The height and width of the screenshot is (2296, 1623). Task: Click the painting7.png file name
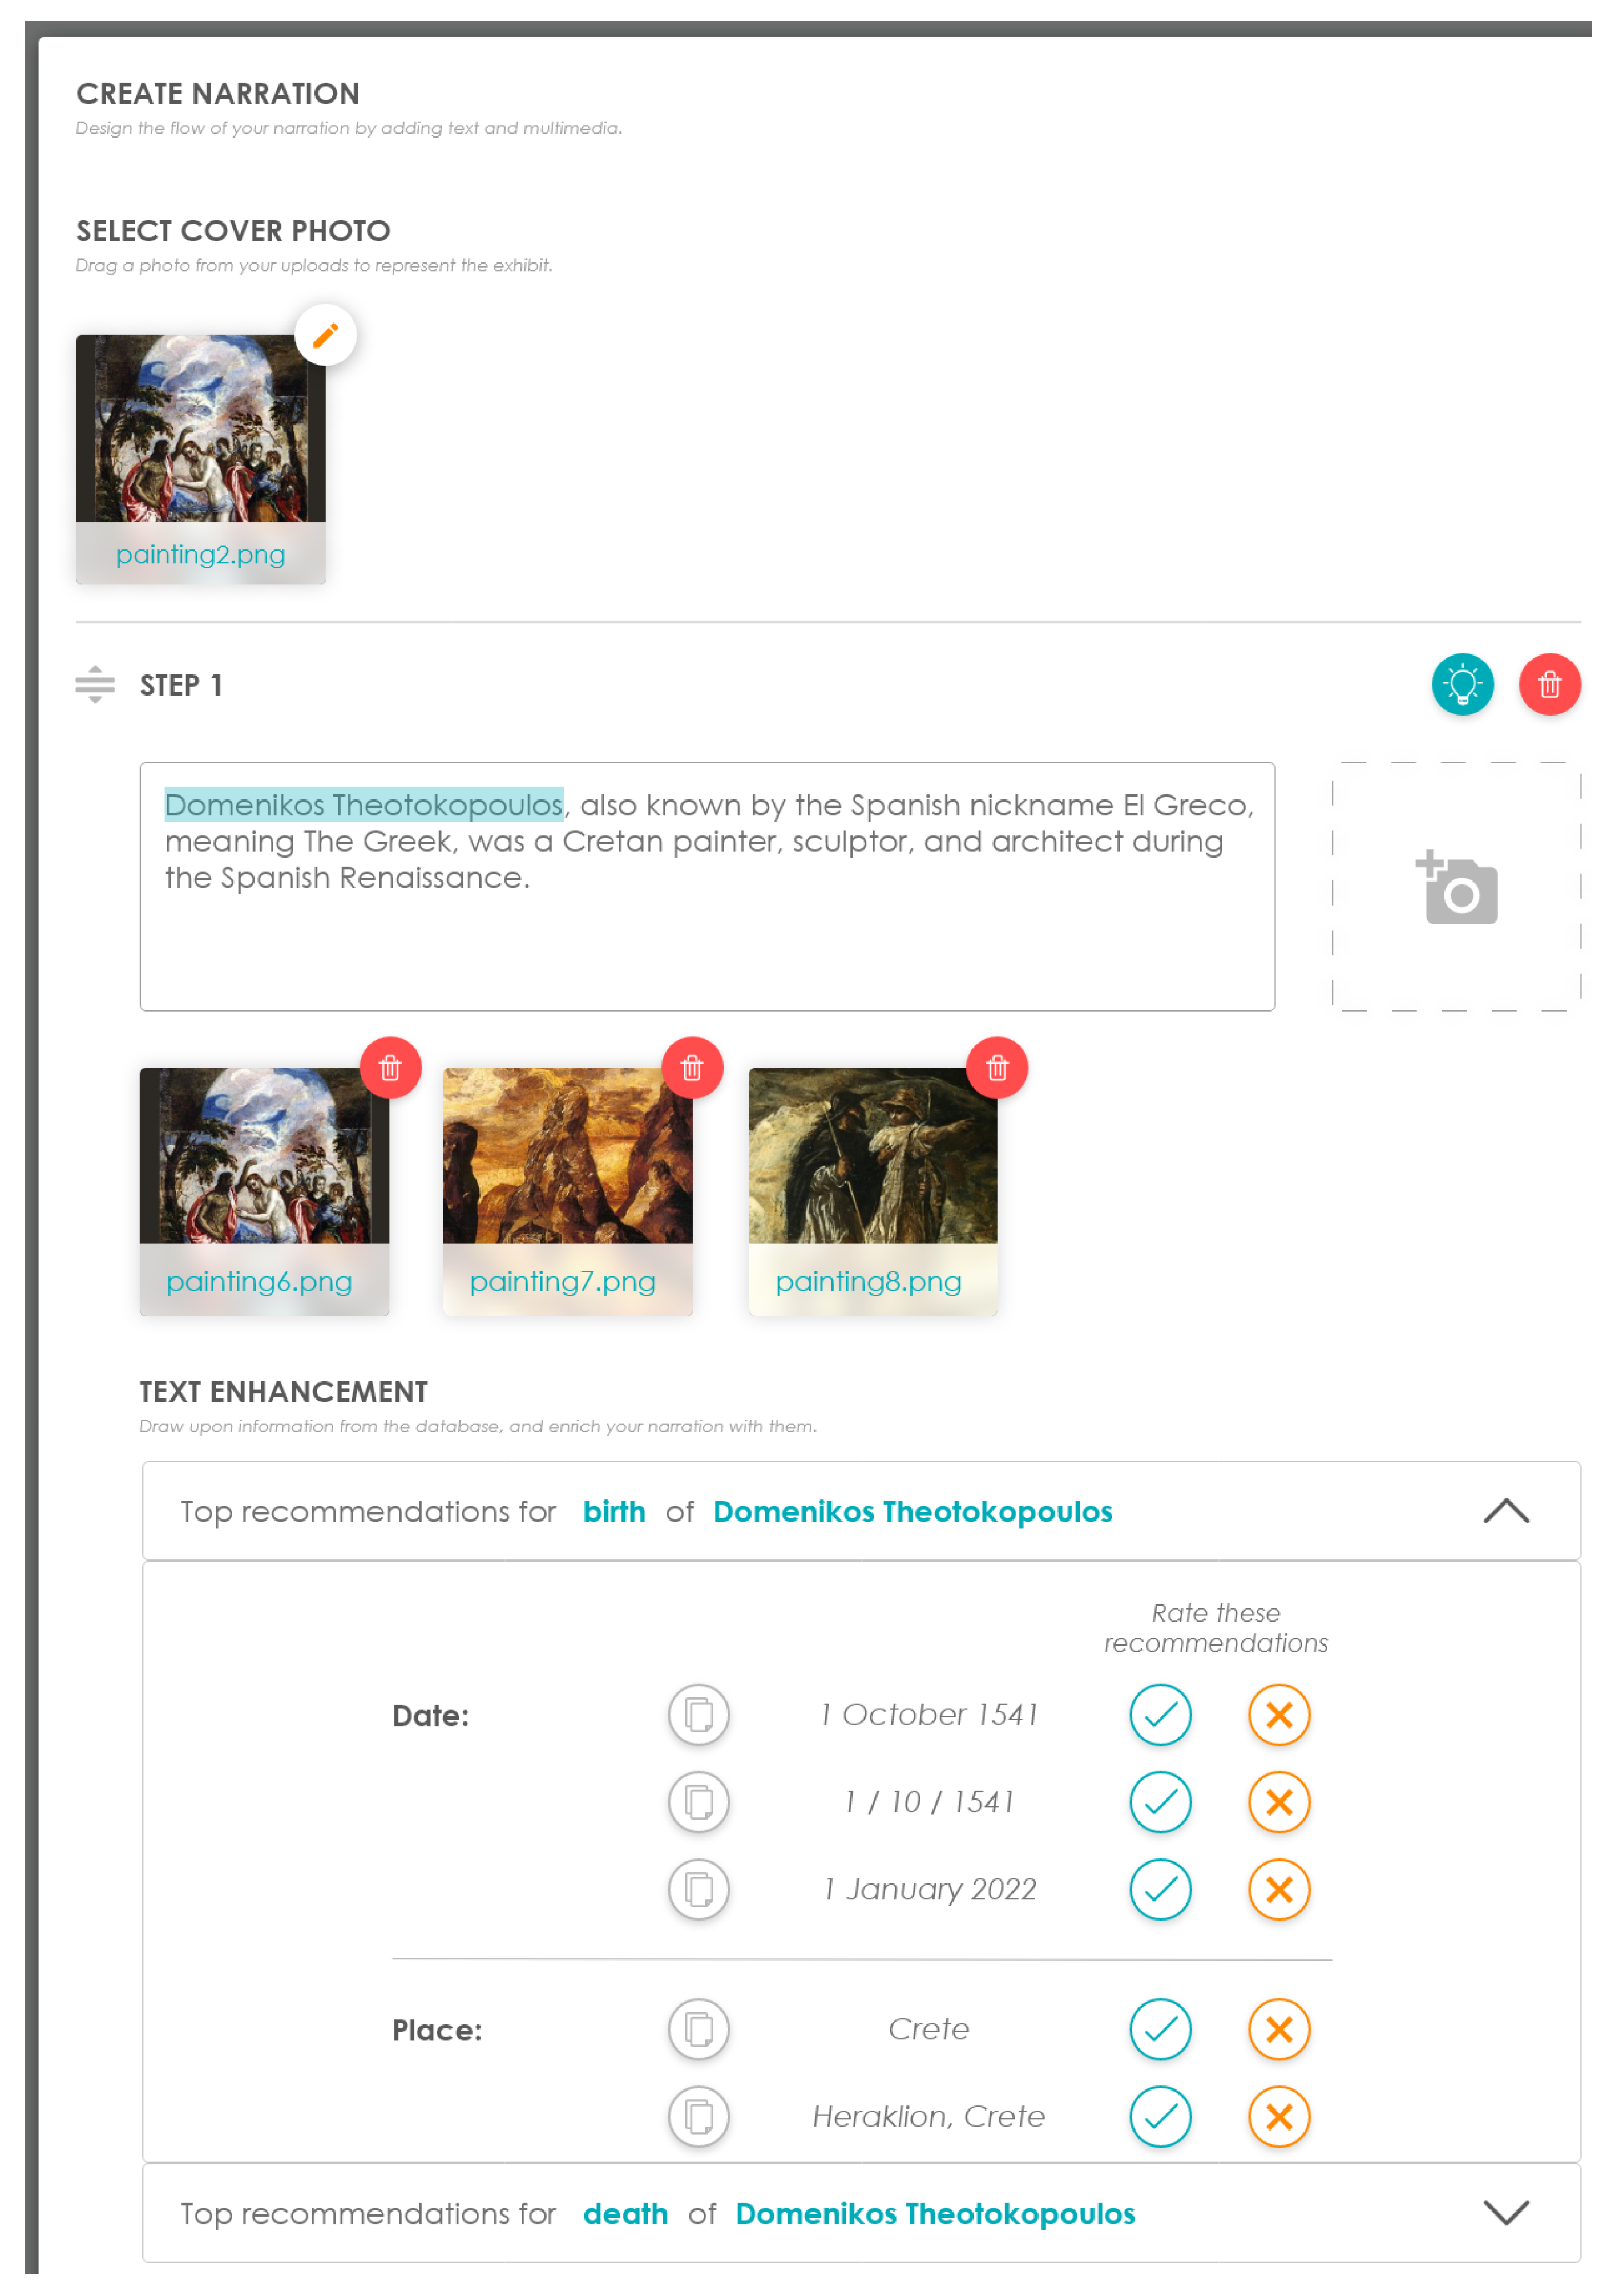(562, 1281)
